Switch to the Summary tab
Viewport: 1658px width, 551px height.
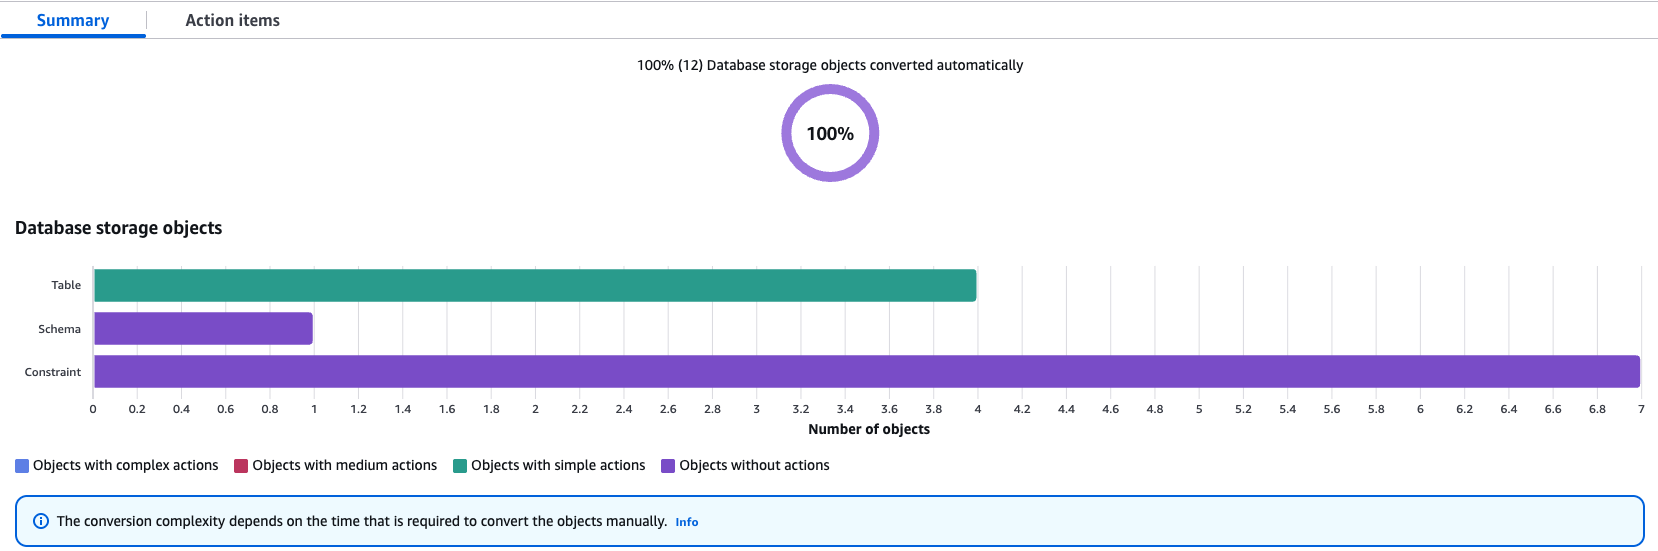(x=73, y=20)
